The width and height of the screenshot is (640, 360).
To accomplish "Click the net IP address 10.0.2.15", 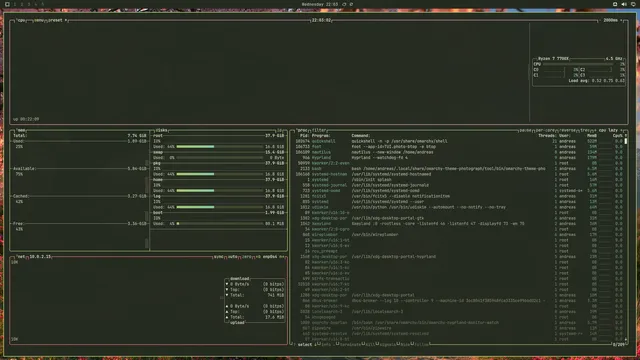I will point(40,257).
